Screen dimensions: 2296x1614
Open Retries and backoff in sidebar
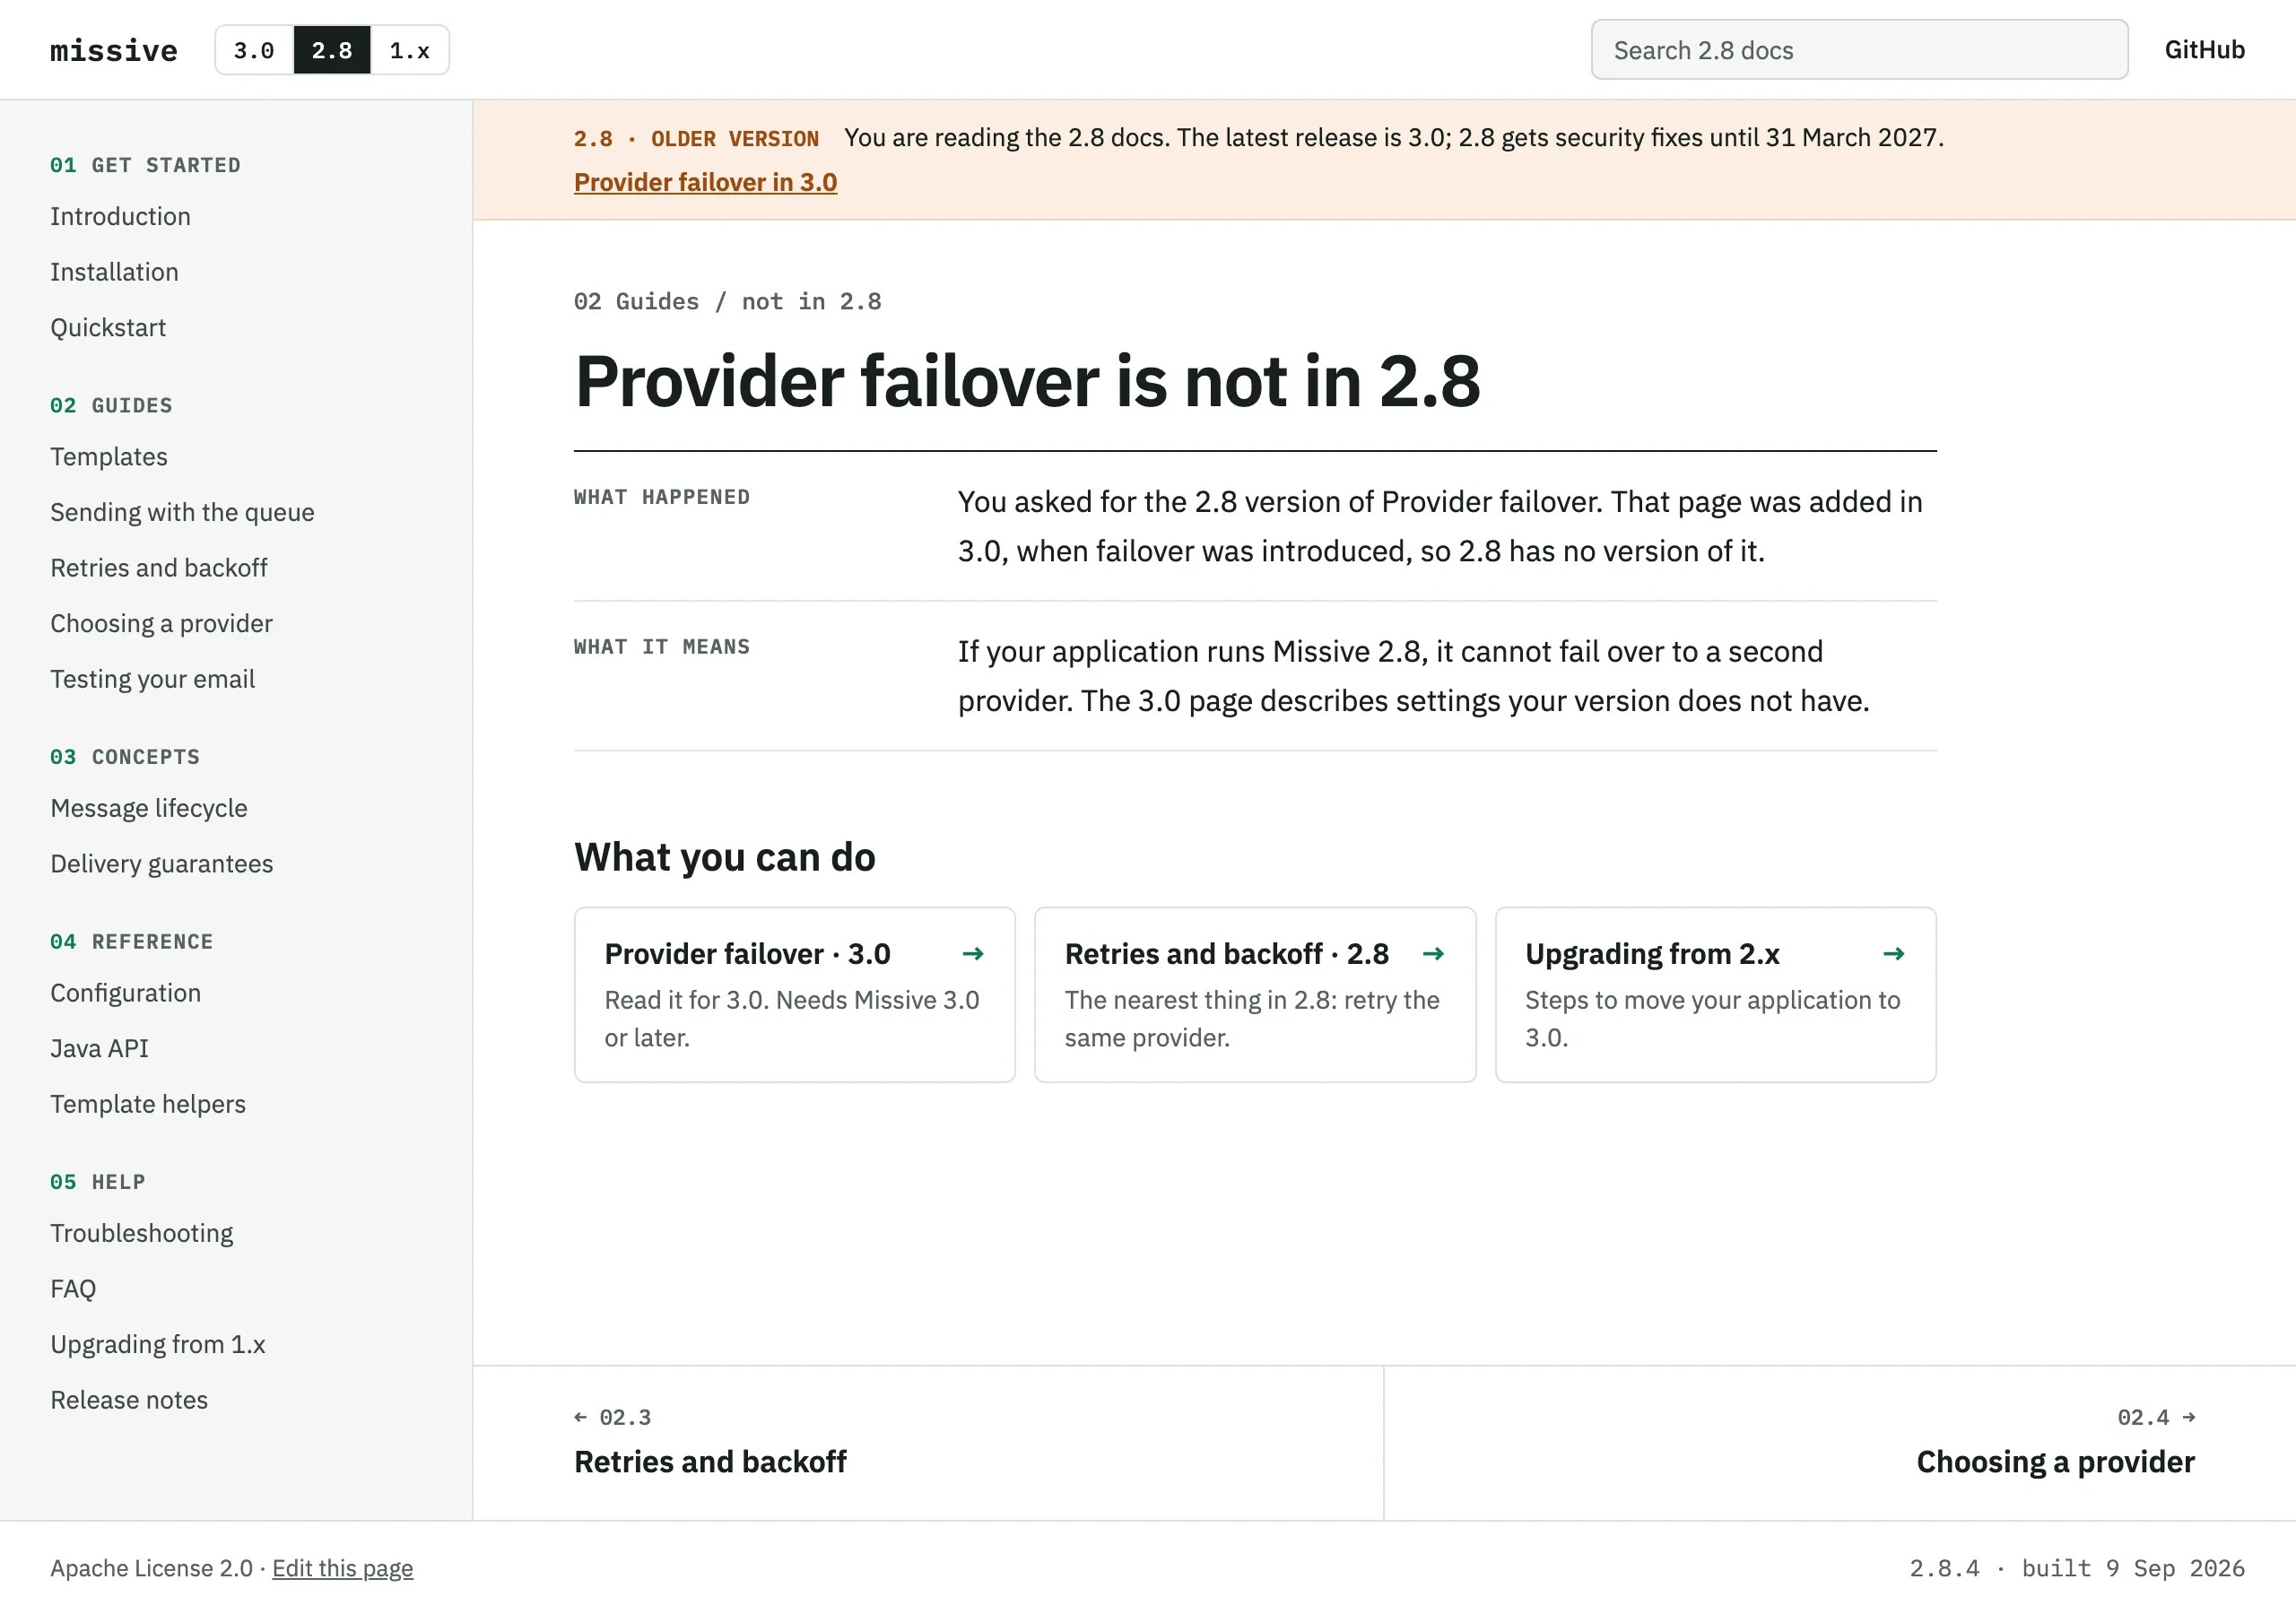pyautogui.click(x=159, y=568)
